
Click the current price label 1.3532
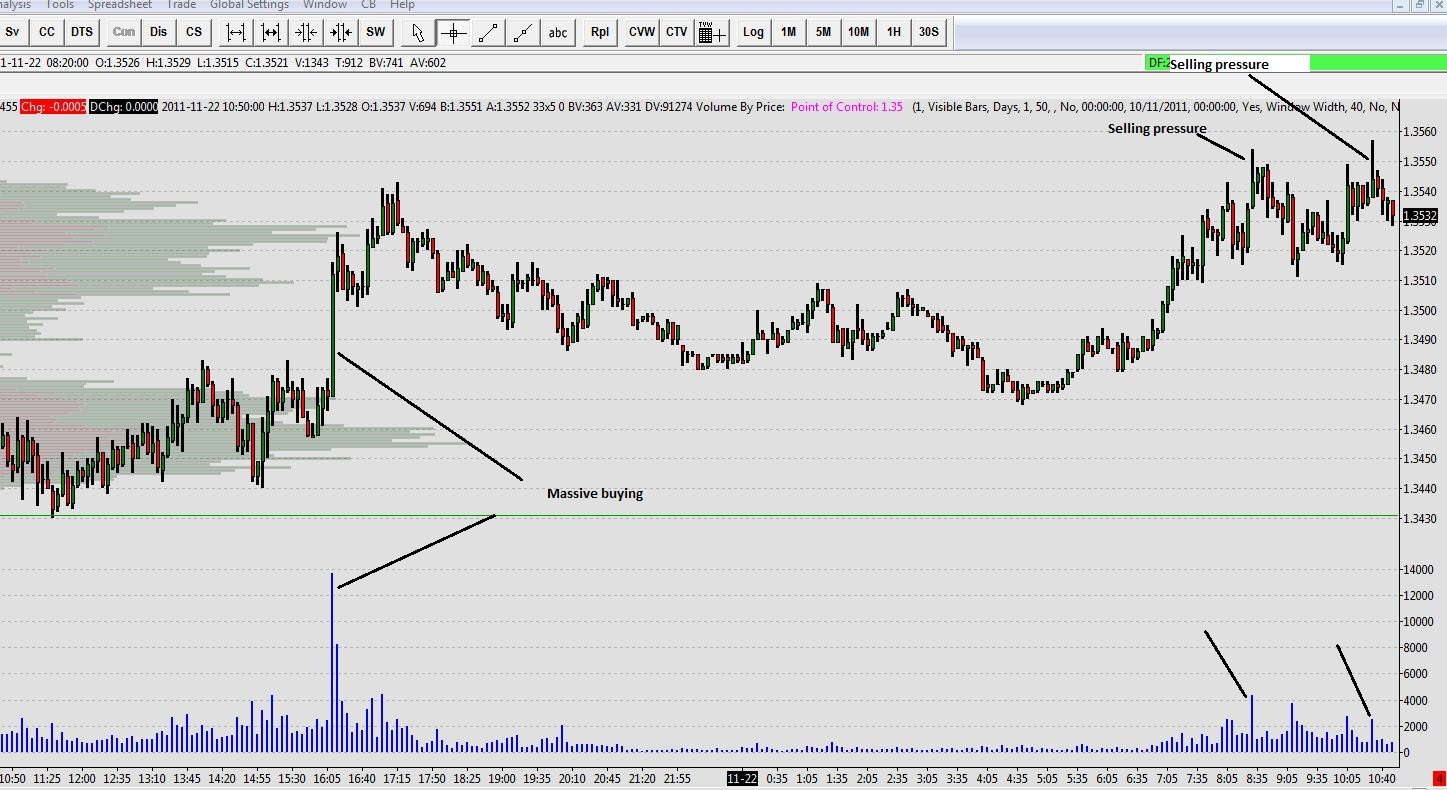pos(1420,216)
